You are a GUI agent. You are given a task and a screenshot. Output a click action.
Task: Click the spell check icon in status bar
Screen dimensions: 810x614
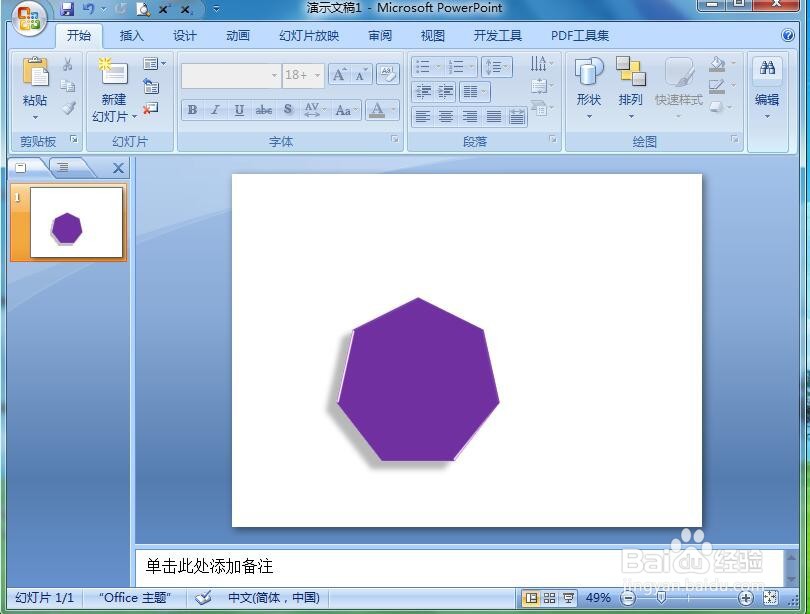203,597
